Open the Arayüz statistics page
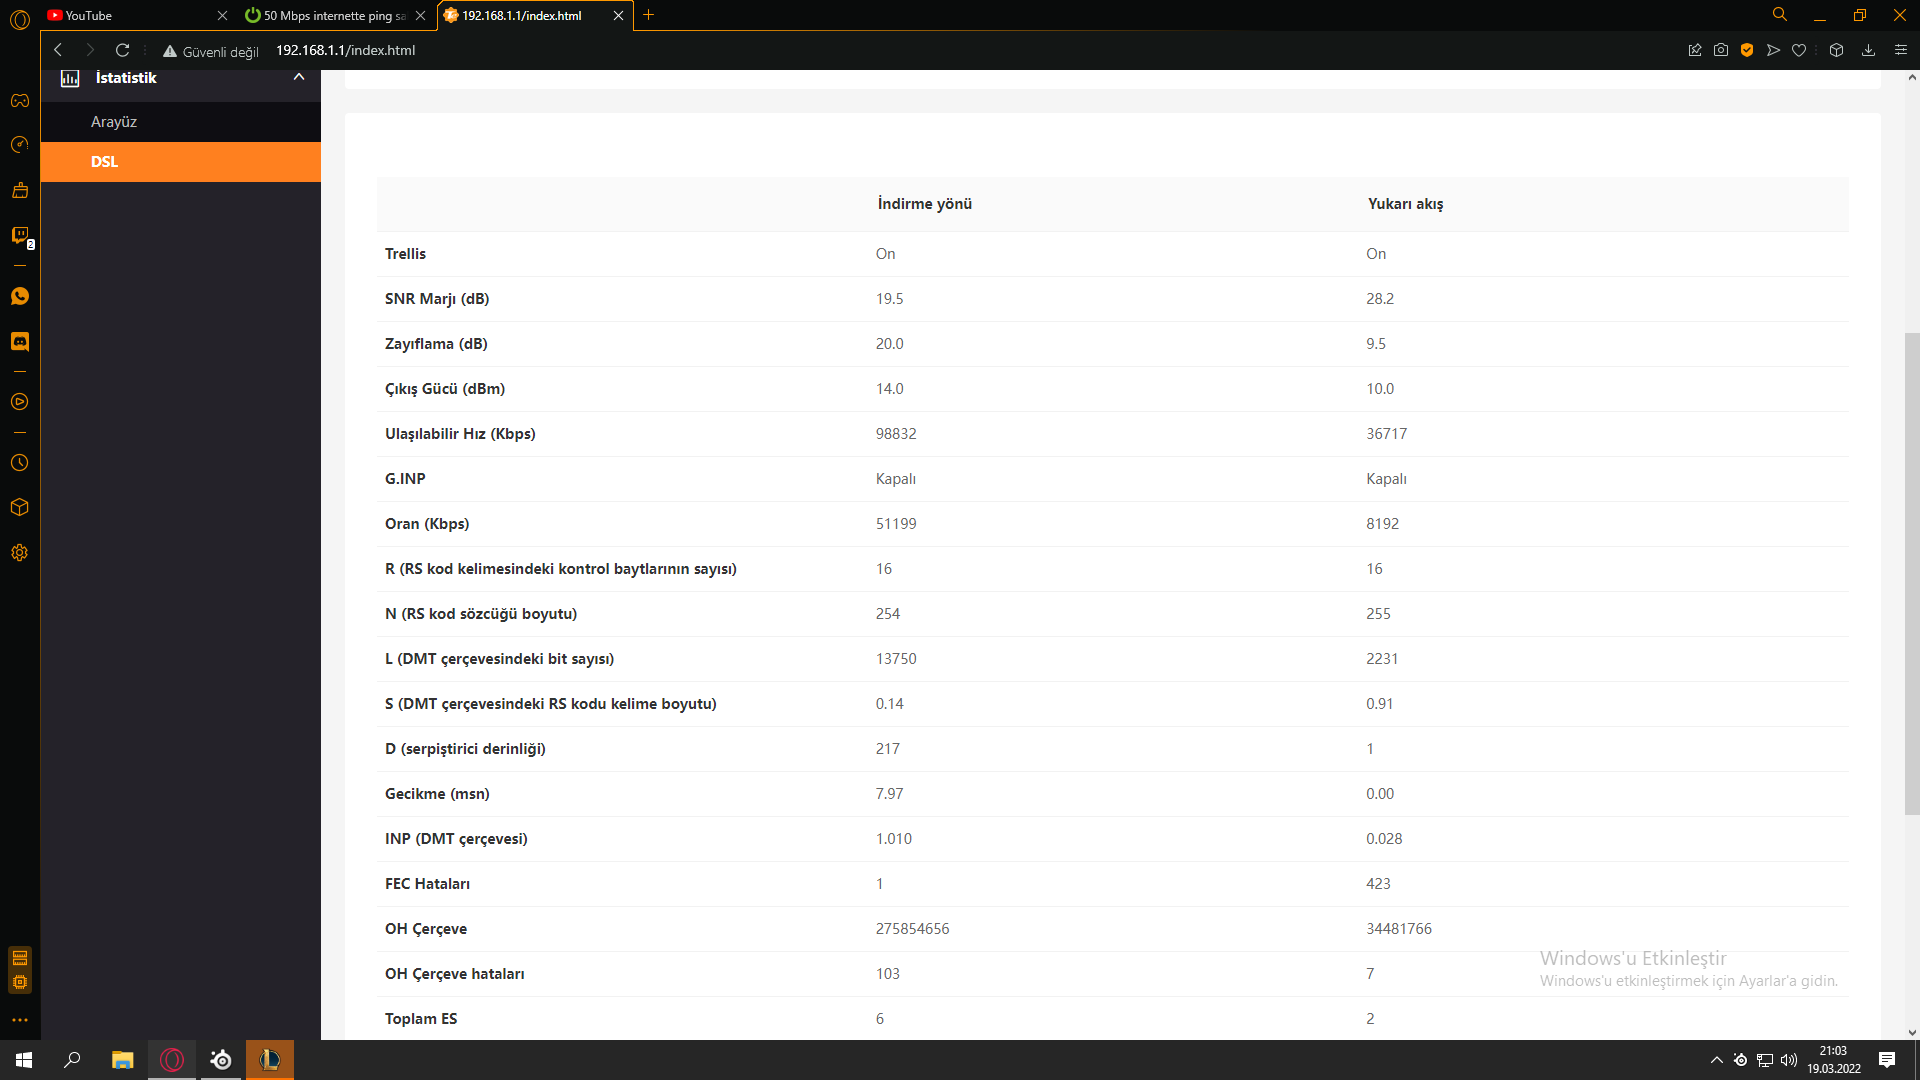This screenshot has height=1080, width=1920. (114, 122)
